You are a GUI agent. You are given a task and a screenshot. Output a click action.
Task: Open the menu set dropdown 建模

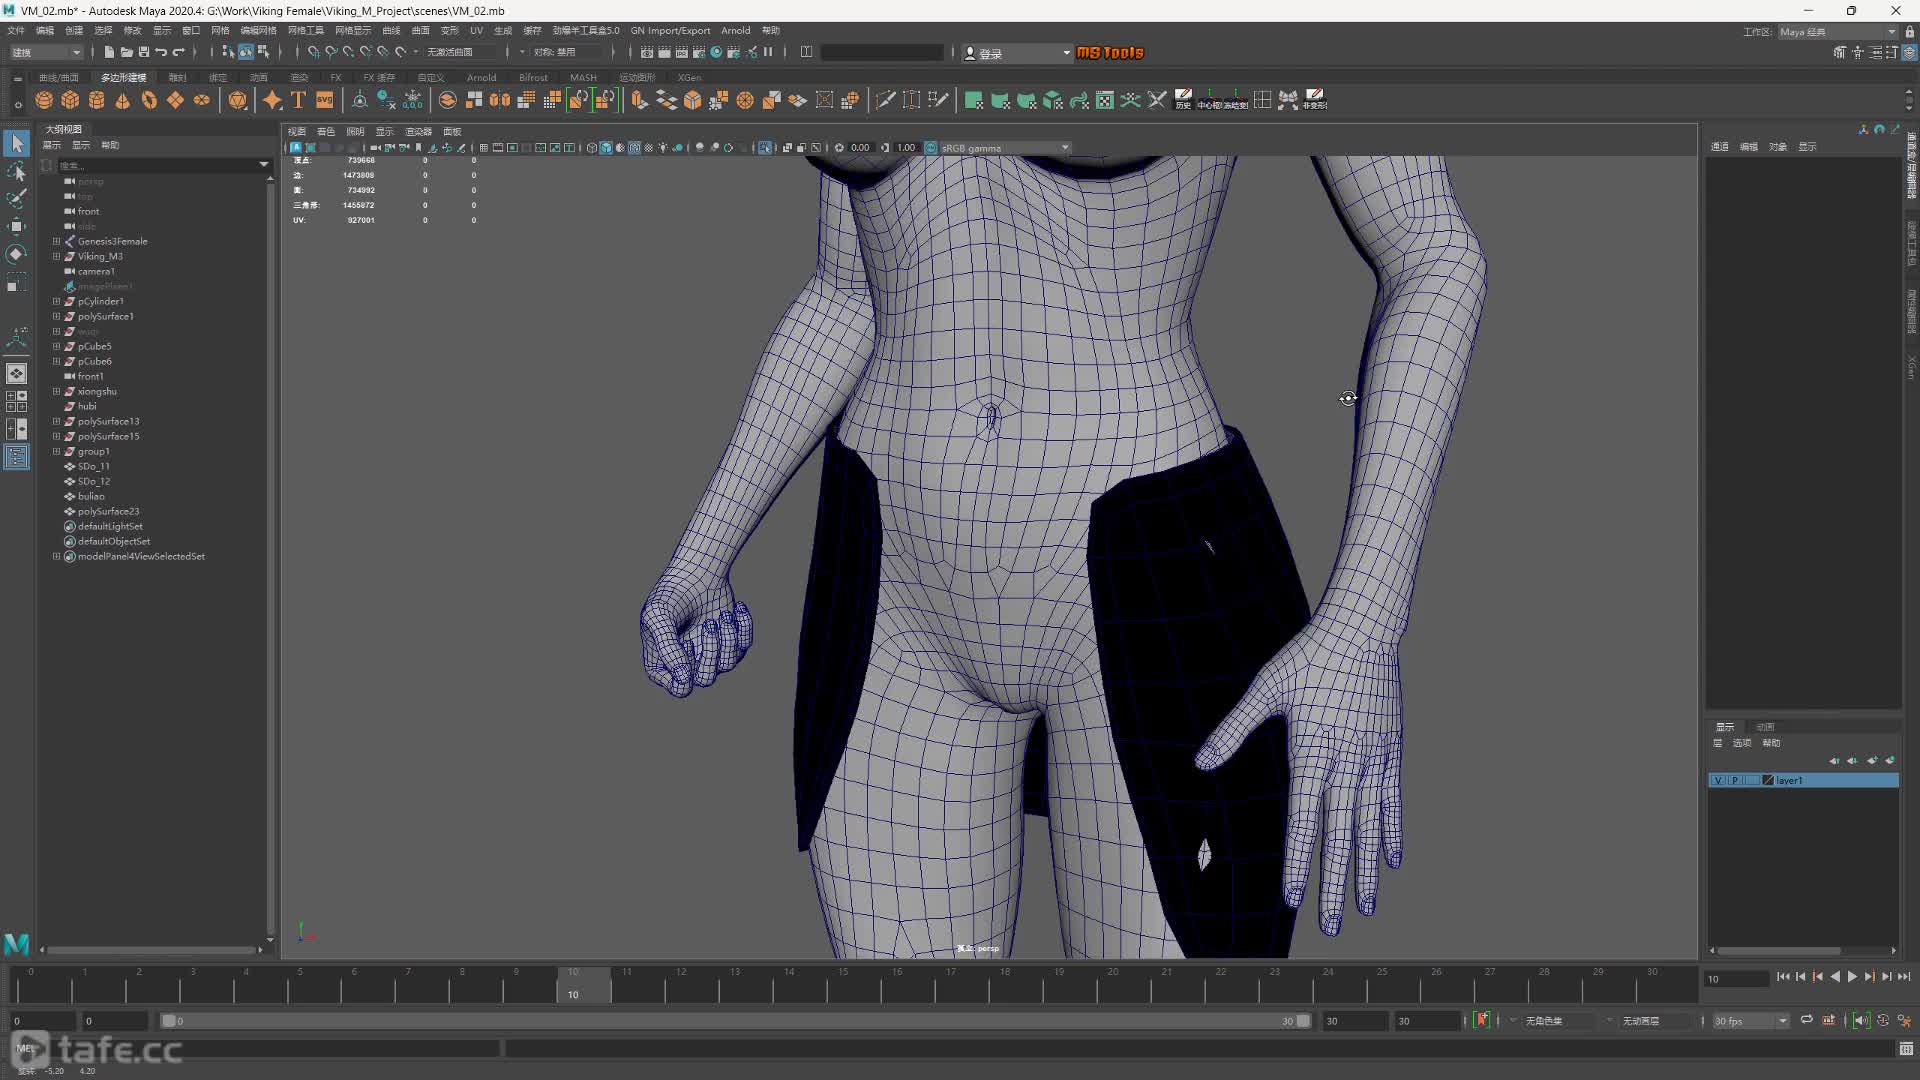tap(46, 52)
